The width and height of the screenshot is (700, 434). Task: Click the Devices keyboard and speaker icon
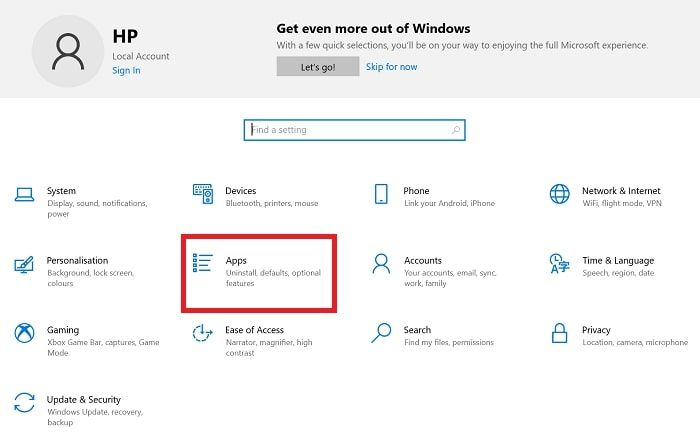point(203,194)
